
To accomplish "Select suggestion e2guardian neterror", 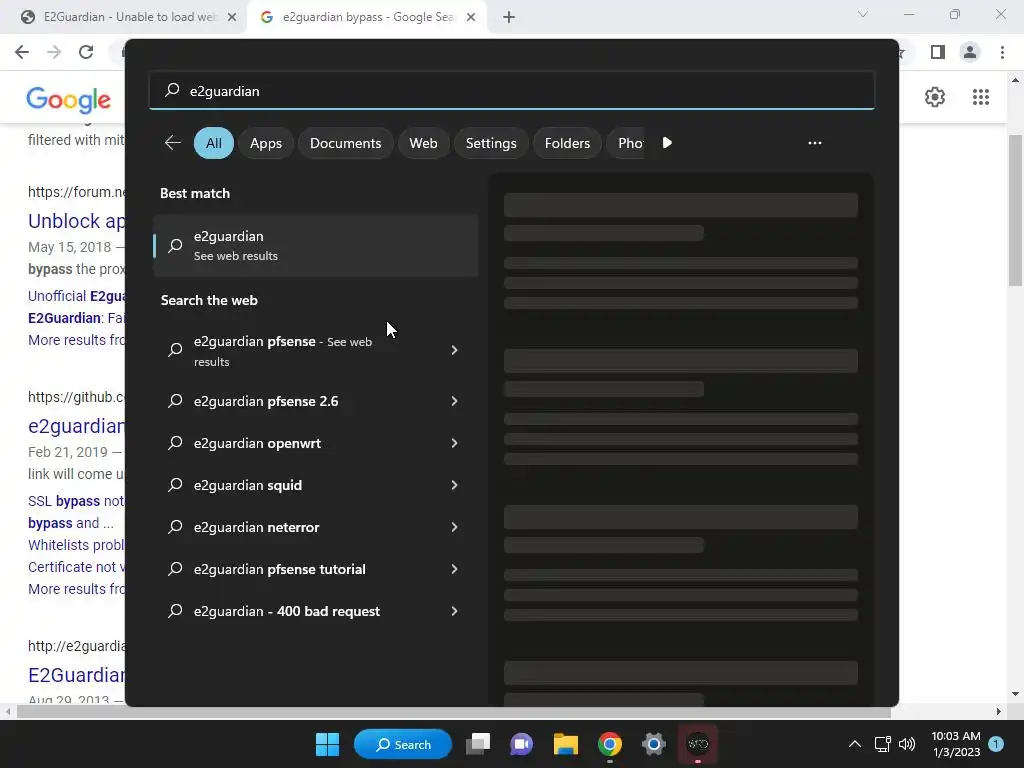I will tap(316, 527).
